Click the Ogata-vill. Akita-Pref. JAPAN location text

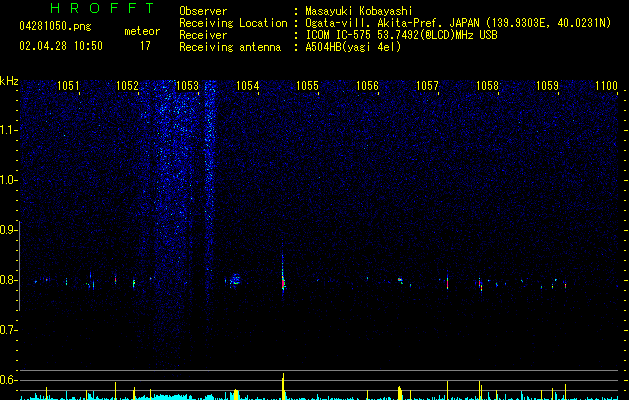click(458, 23)
